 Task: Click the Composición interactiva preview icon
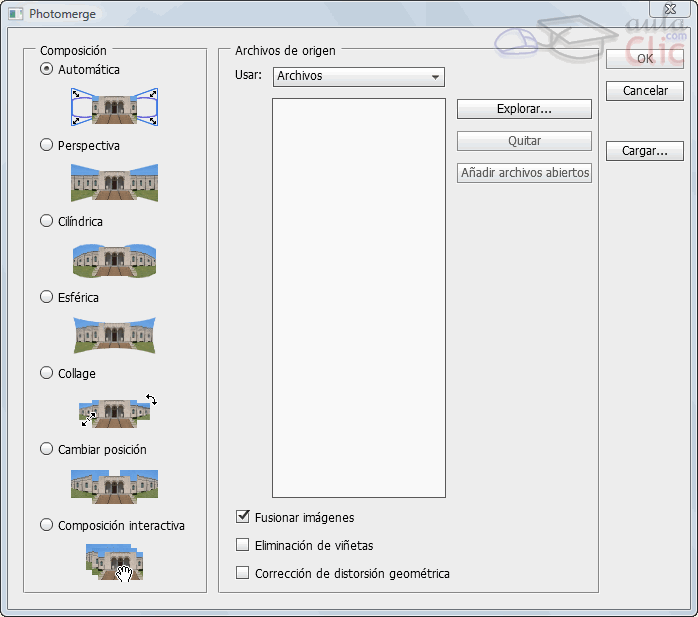[x=115, y=562]
